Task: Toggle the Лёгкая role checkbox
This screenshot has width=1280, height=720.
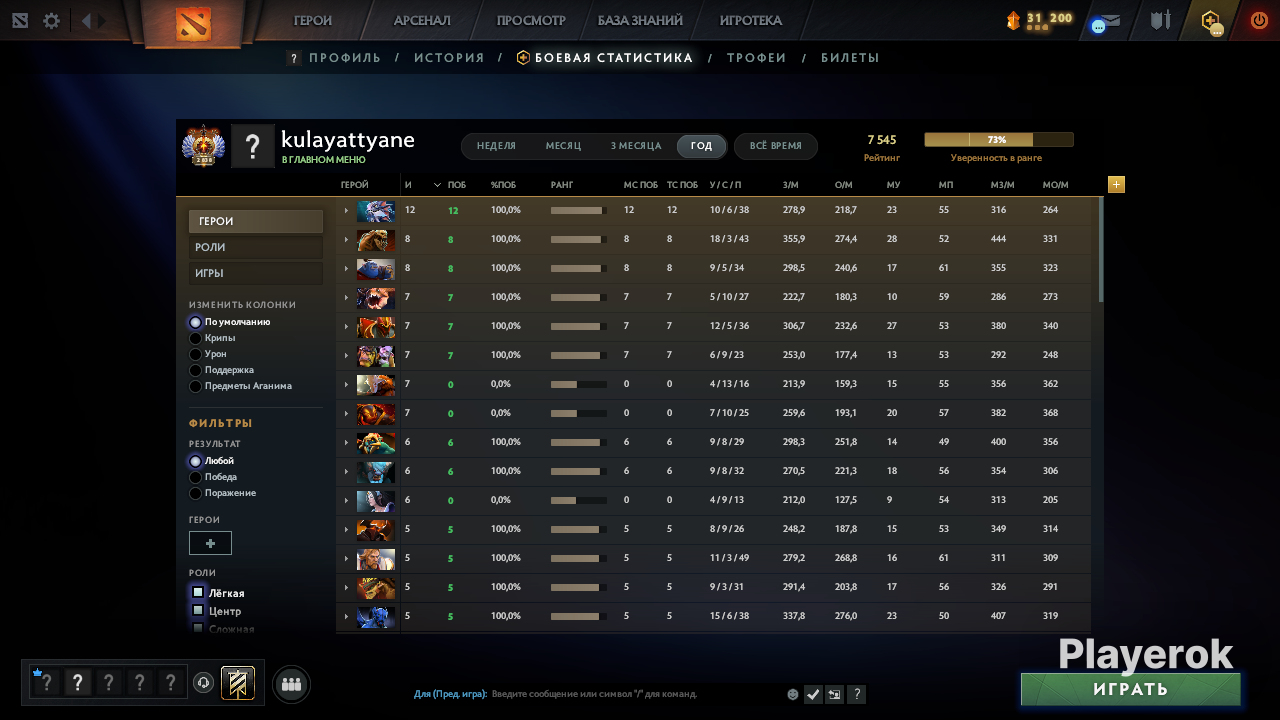Action: pos(198,592)
